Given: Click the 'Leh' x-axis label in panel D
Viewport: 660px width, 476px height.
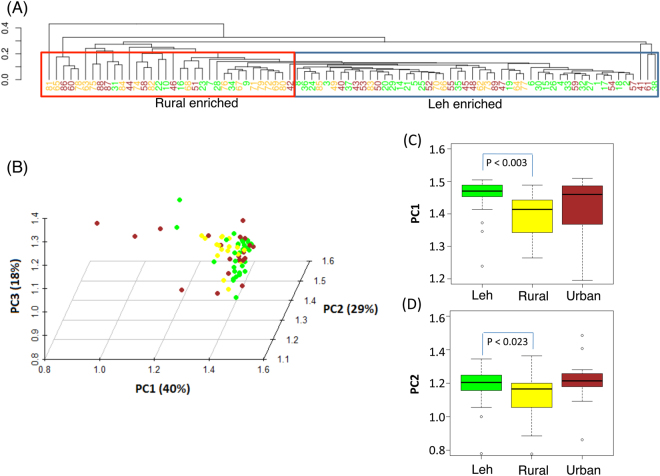Looking at the screenshot, I should pyautogui.click(x=482, y=469).
